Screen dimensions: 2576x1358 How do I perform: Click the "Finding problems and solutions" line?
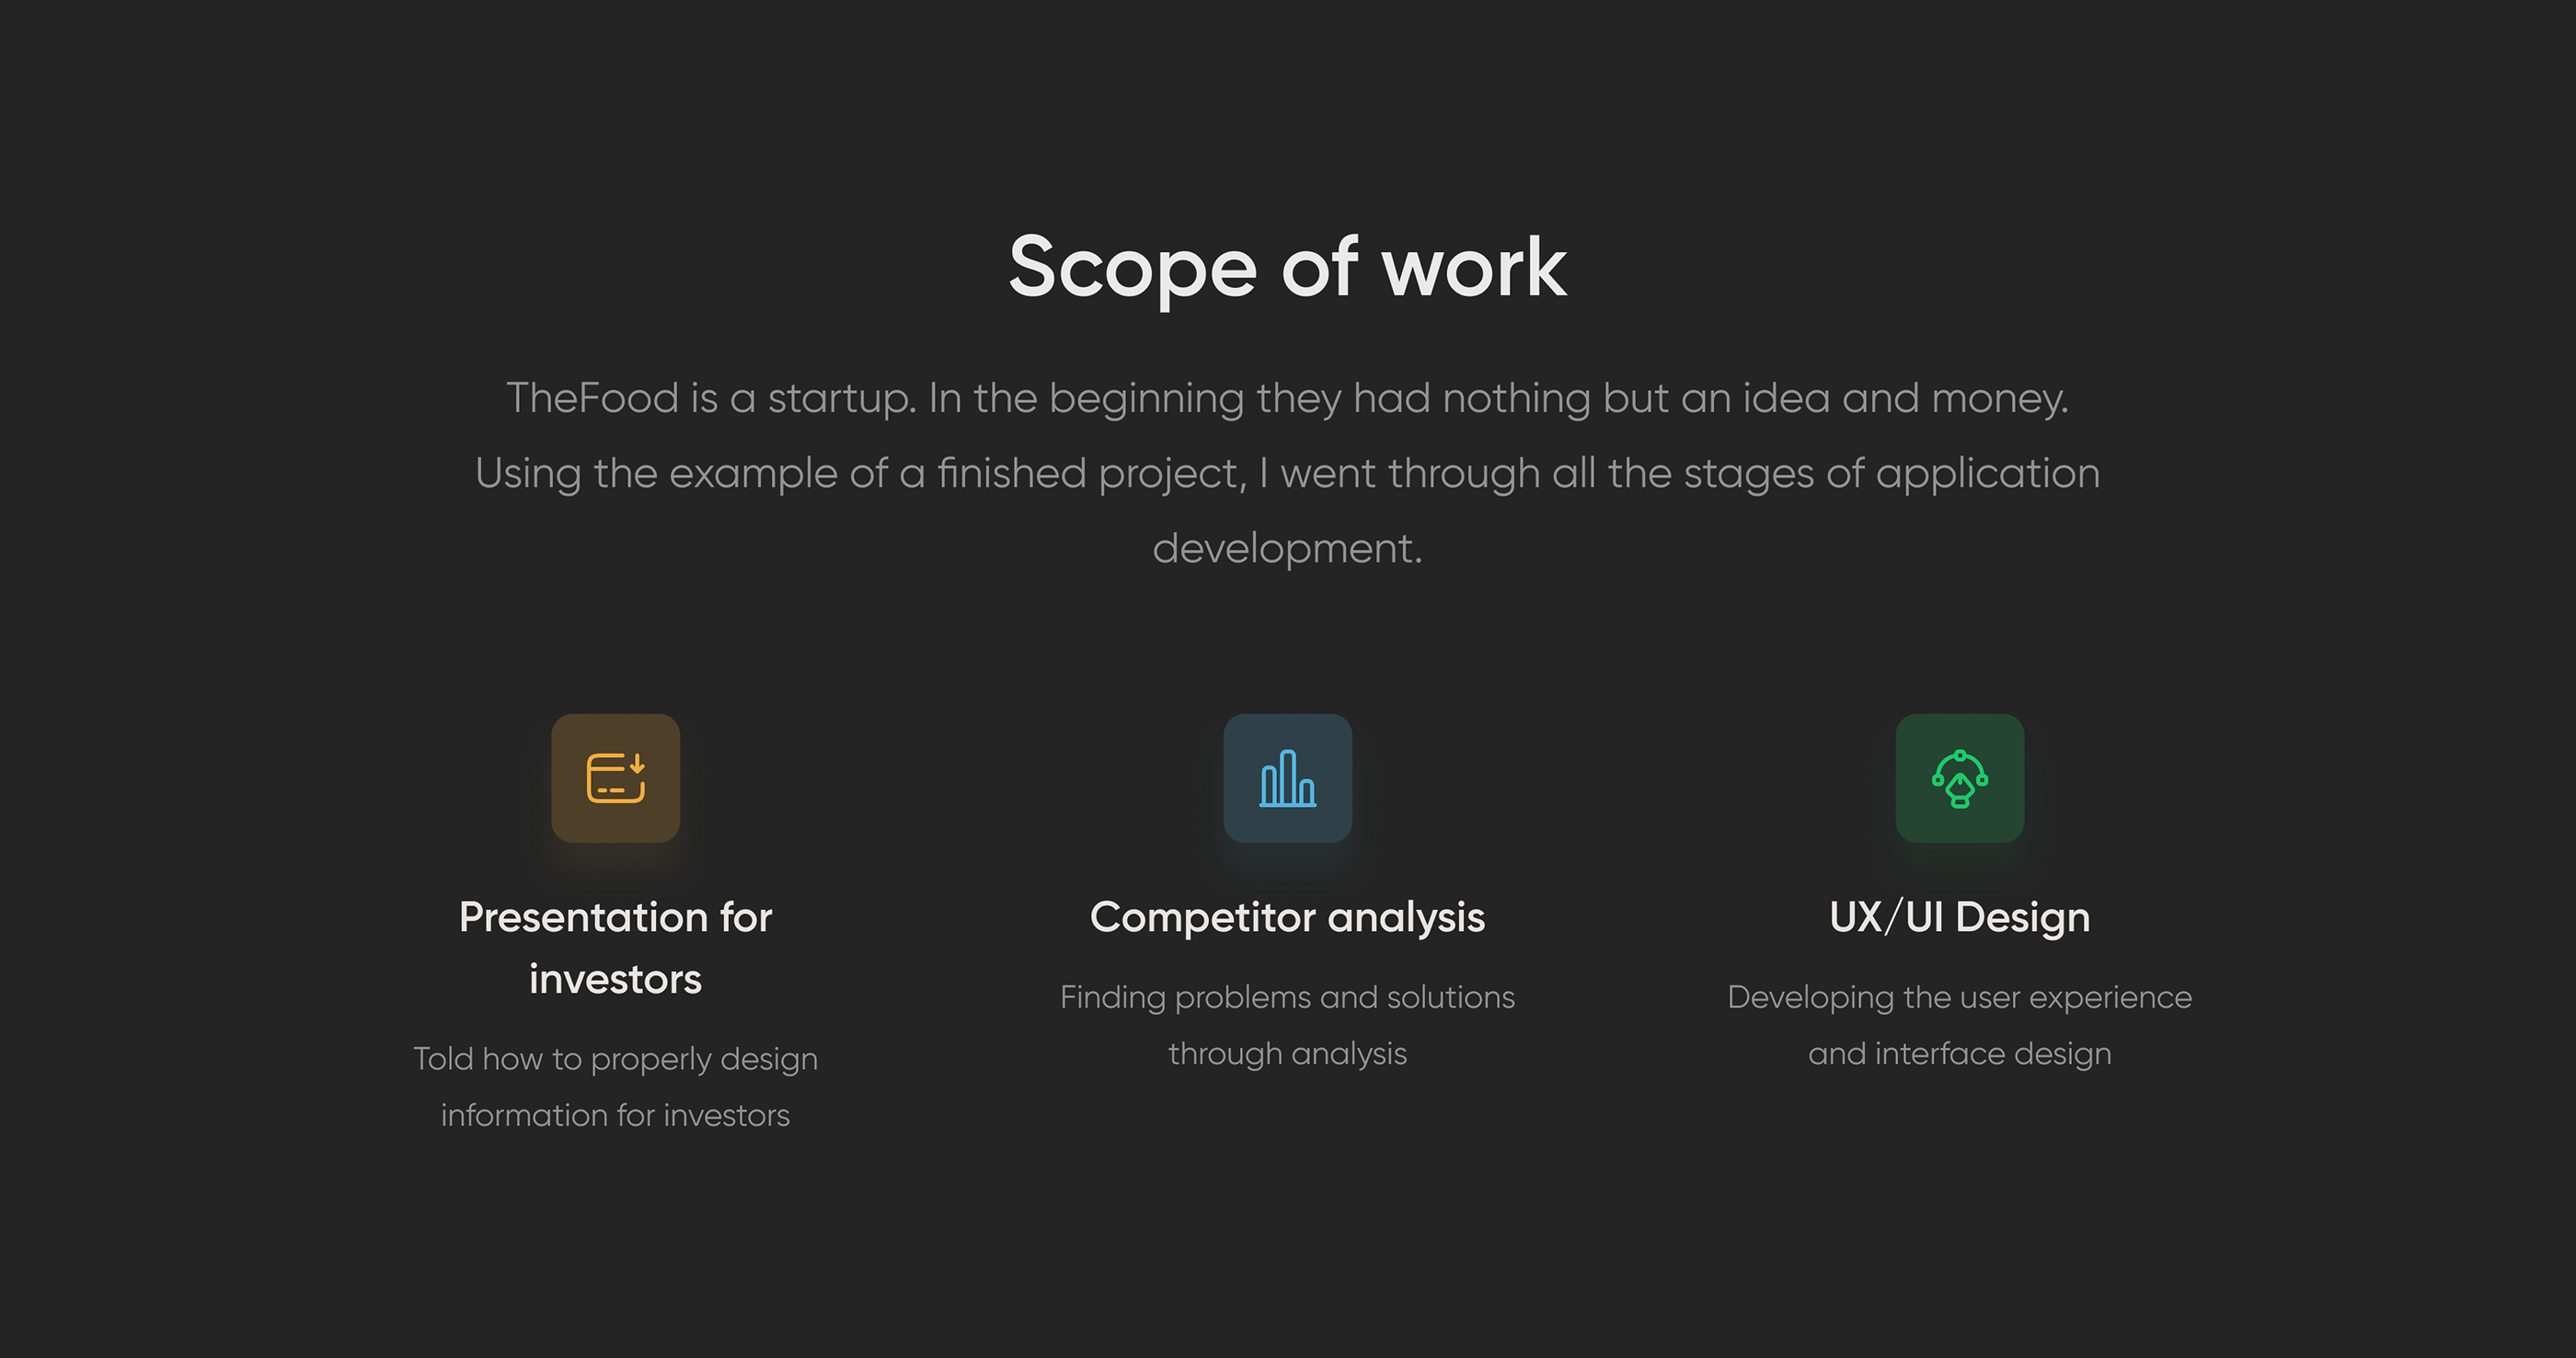tap(1287, 997)
